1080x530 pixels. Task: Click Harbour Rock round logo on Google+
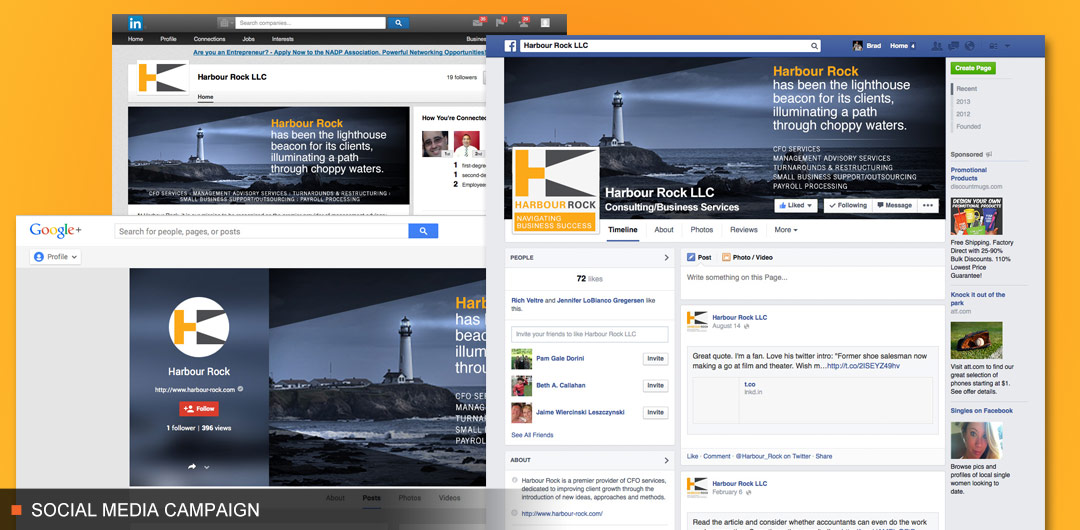pyautogui.click(x=199, y=327)
